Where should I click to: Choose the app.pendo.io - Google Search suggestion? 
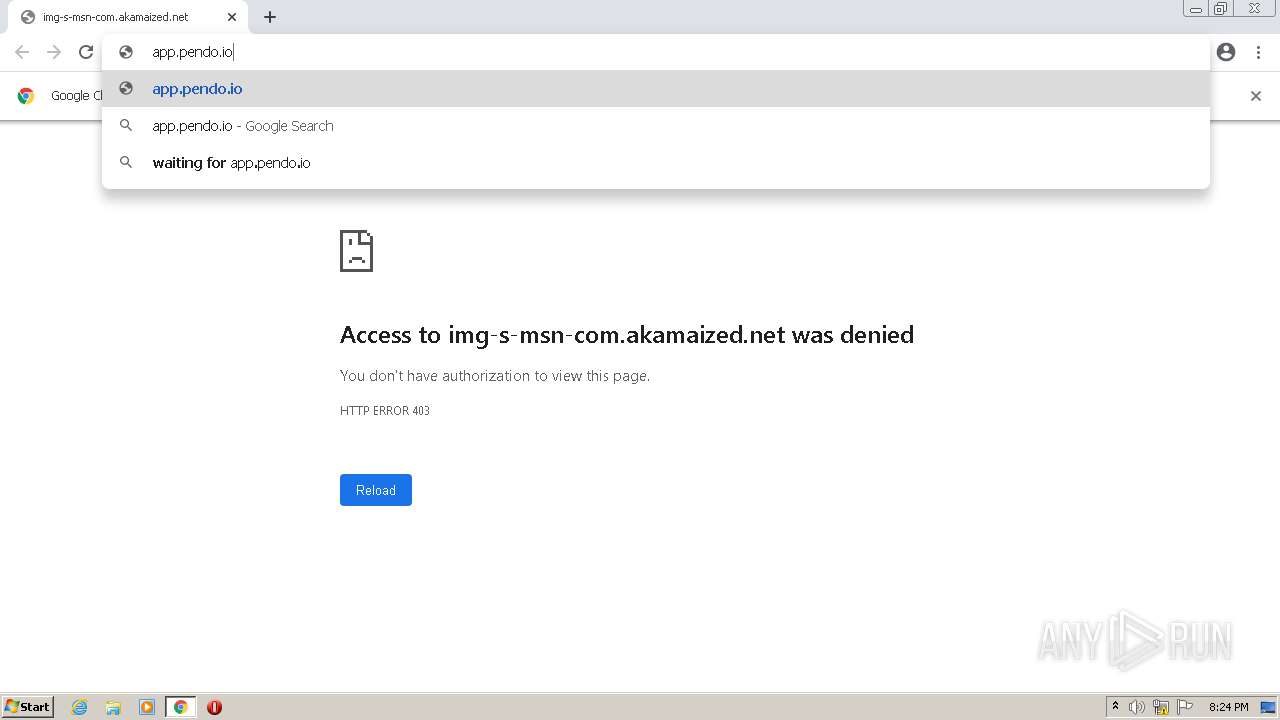656,126
